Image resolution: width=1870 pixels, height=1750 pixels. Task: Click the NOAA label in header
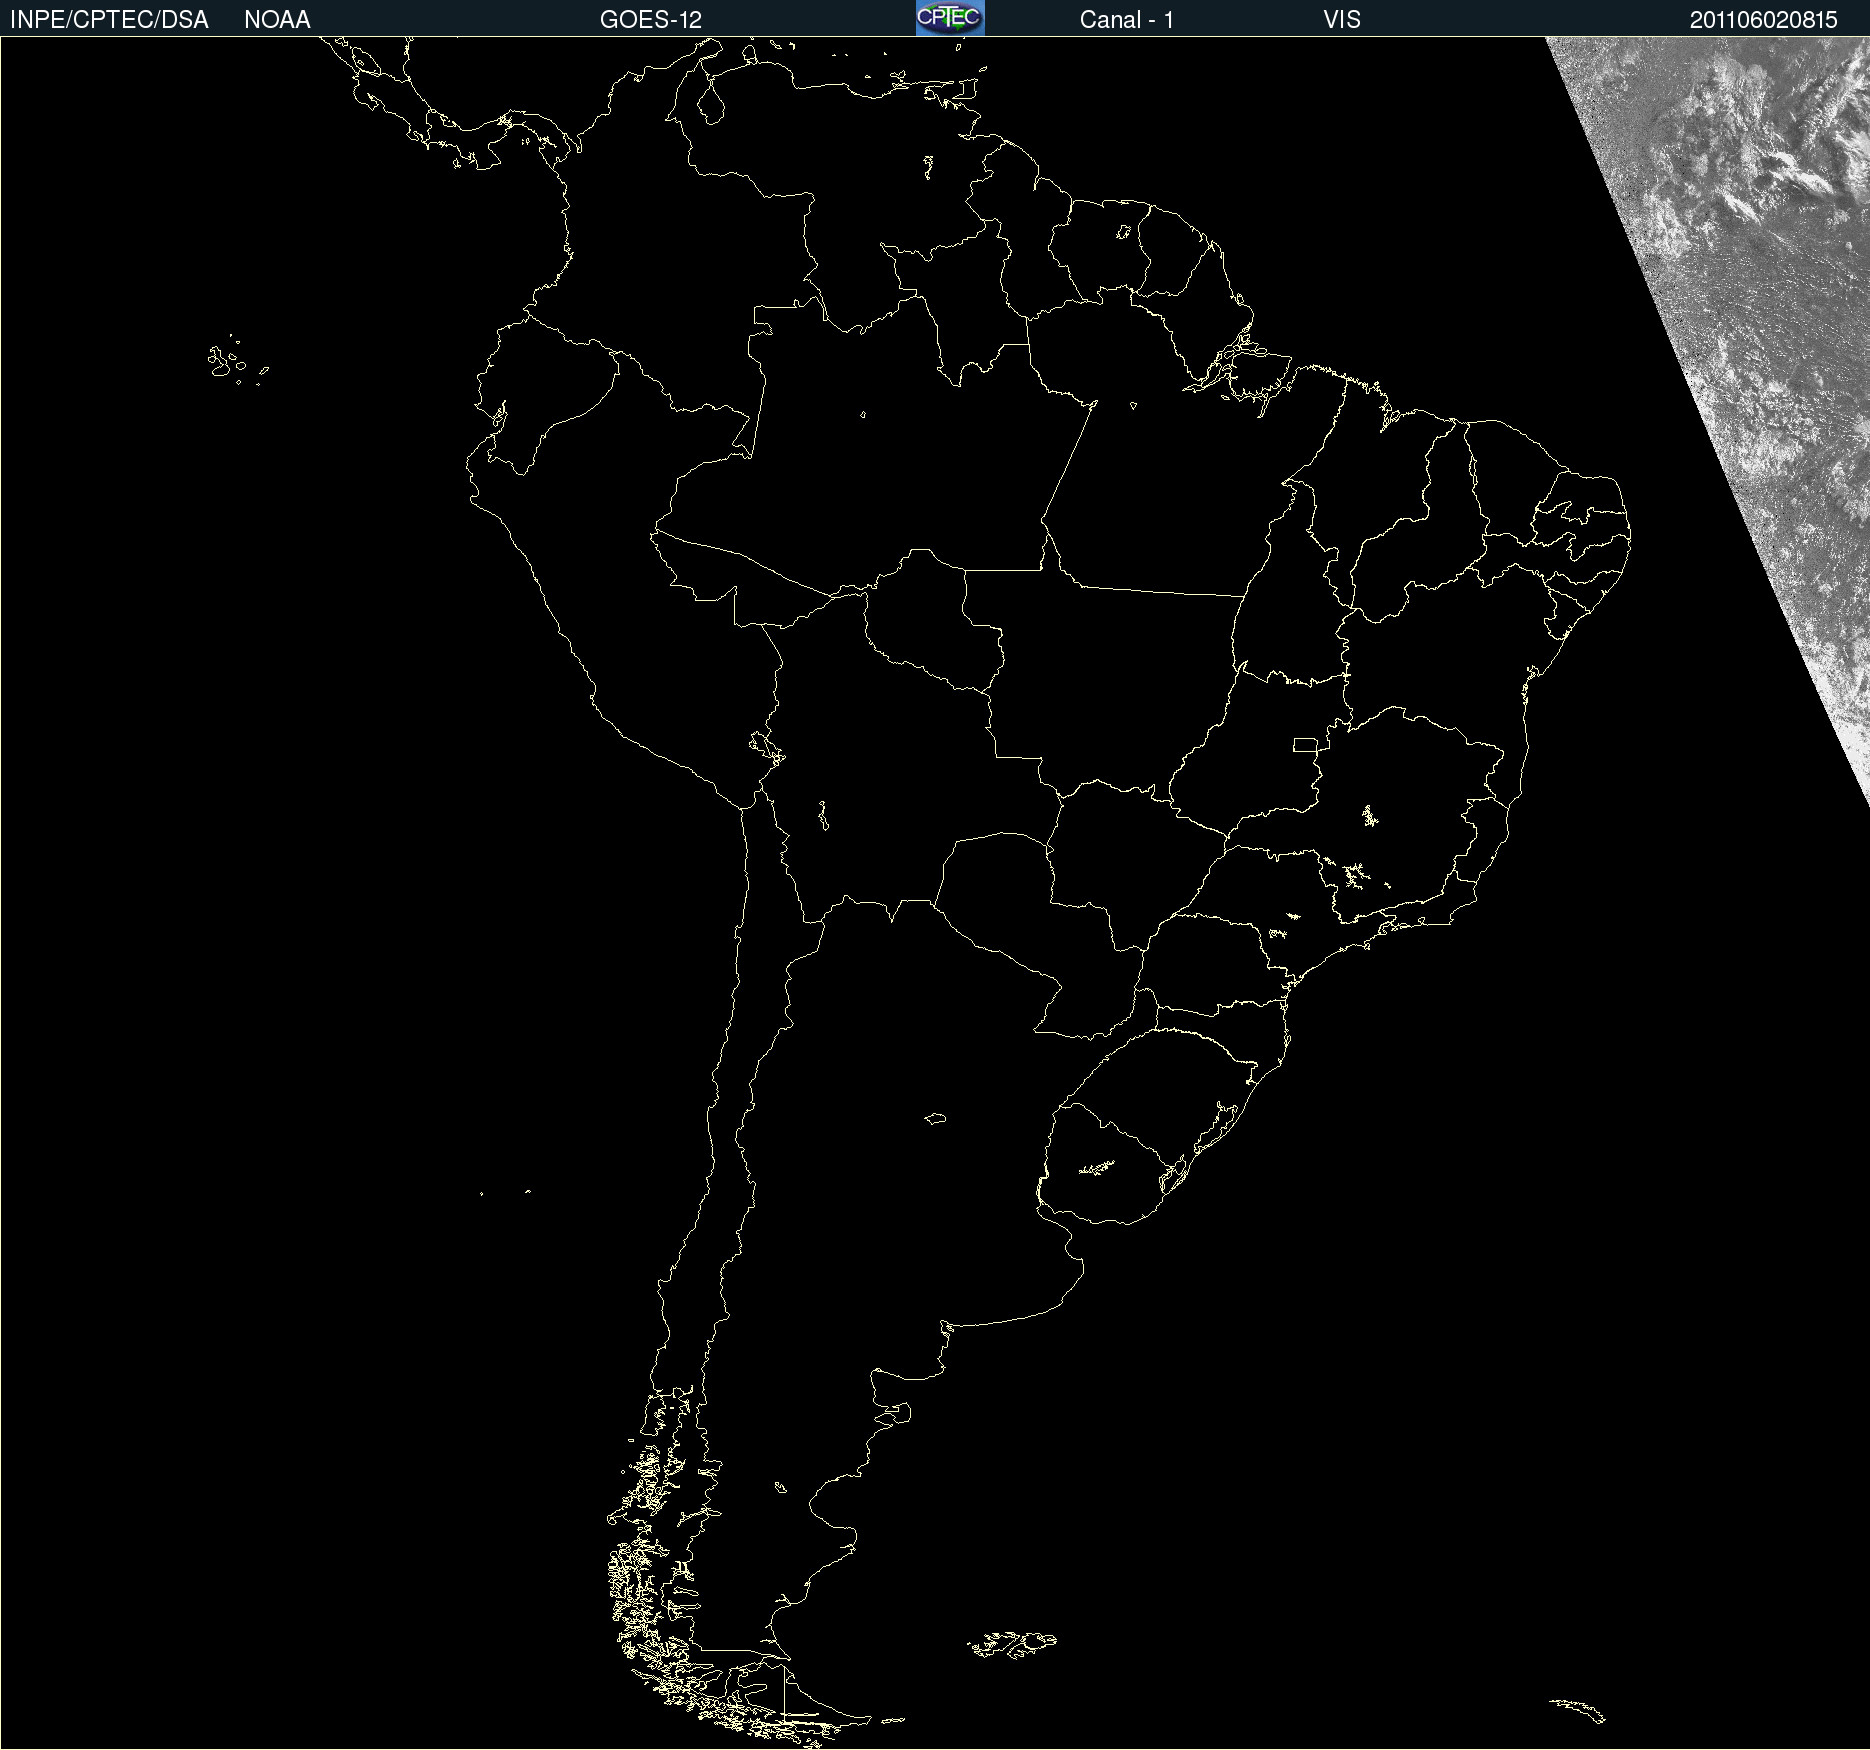[x=277, y=20]
